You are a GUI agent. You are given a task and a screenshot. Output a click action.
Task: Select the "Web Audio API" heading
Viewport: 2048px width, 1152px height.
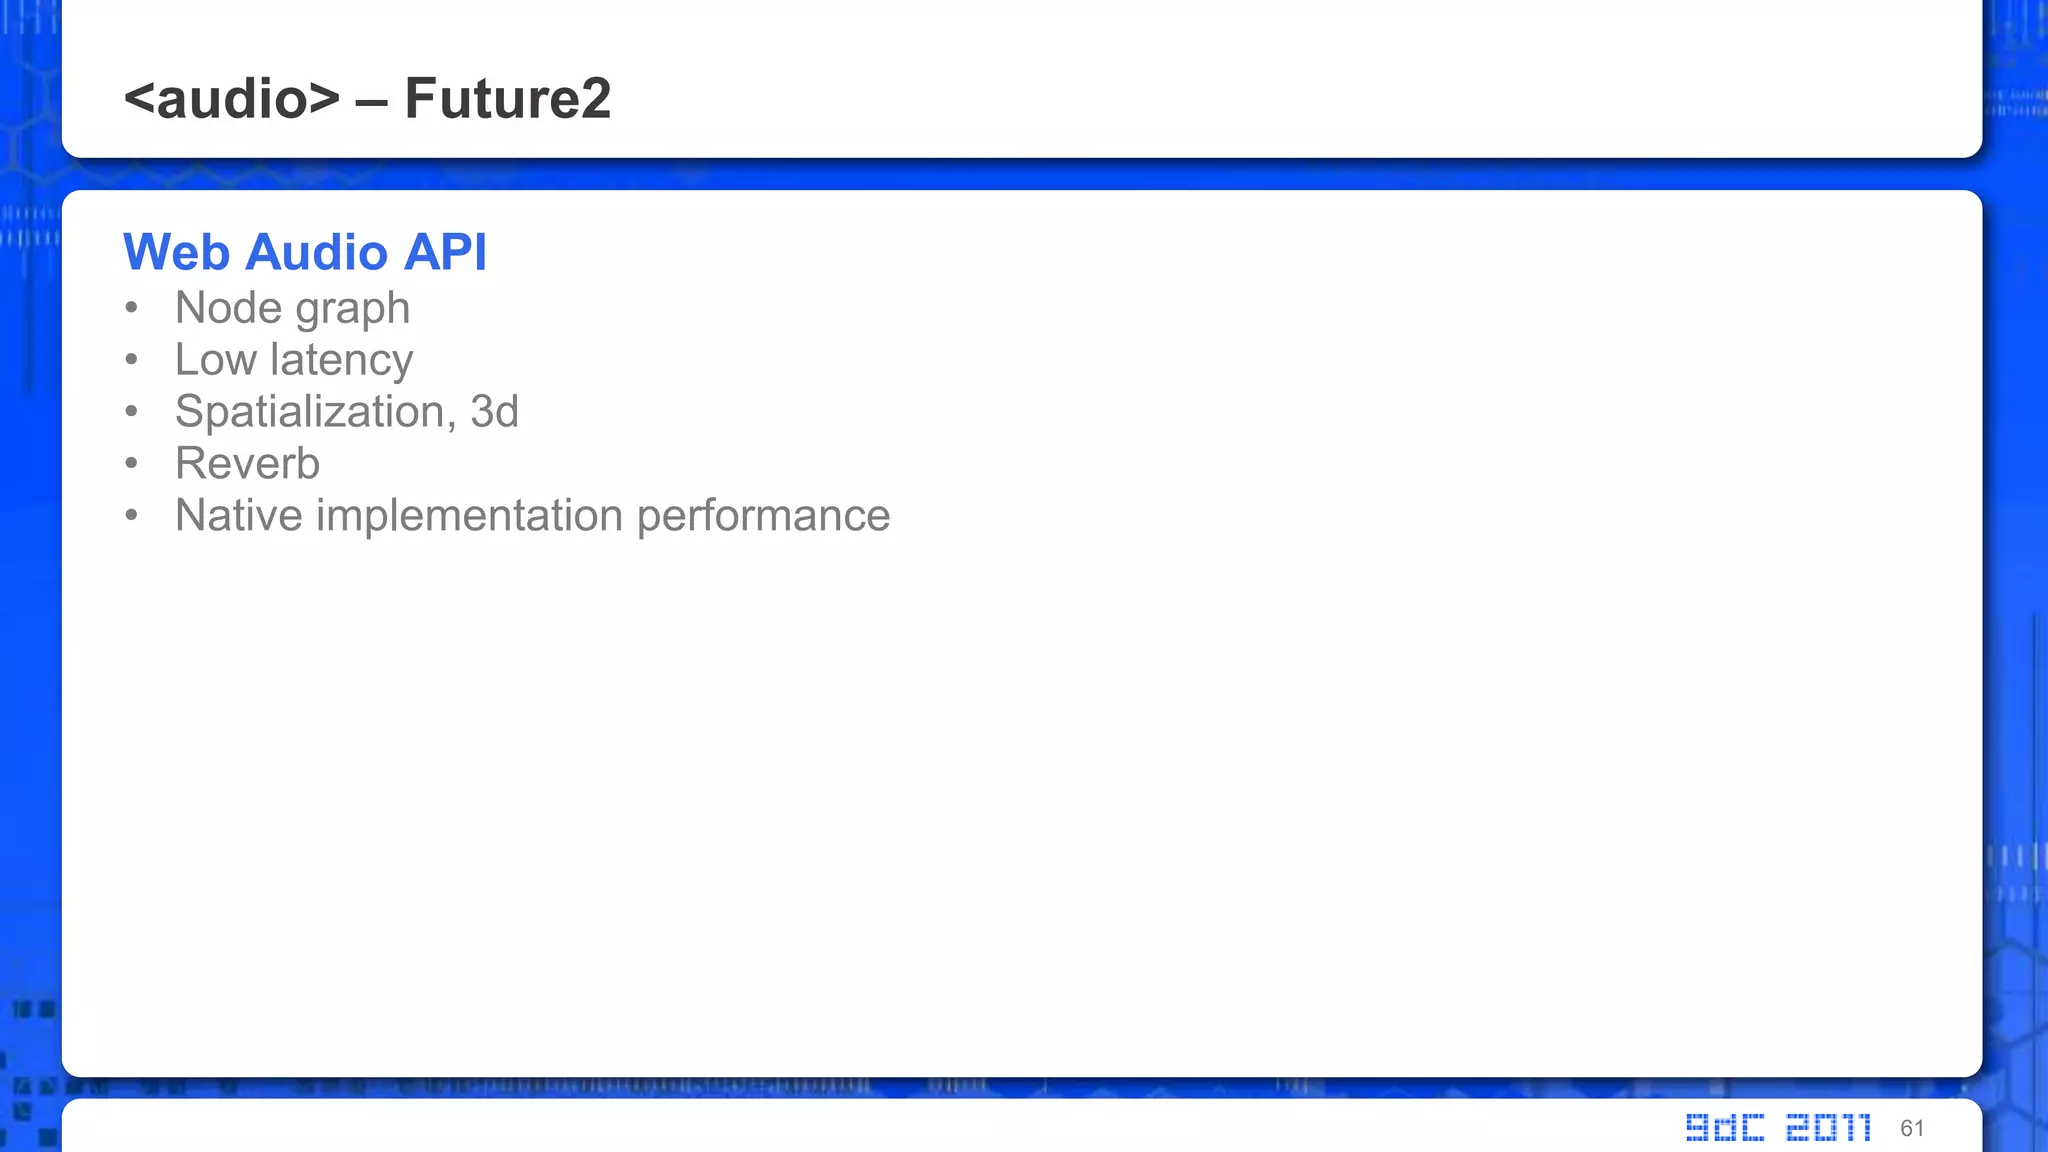click(x=304, y=252)
